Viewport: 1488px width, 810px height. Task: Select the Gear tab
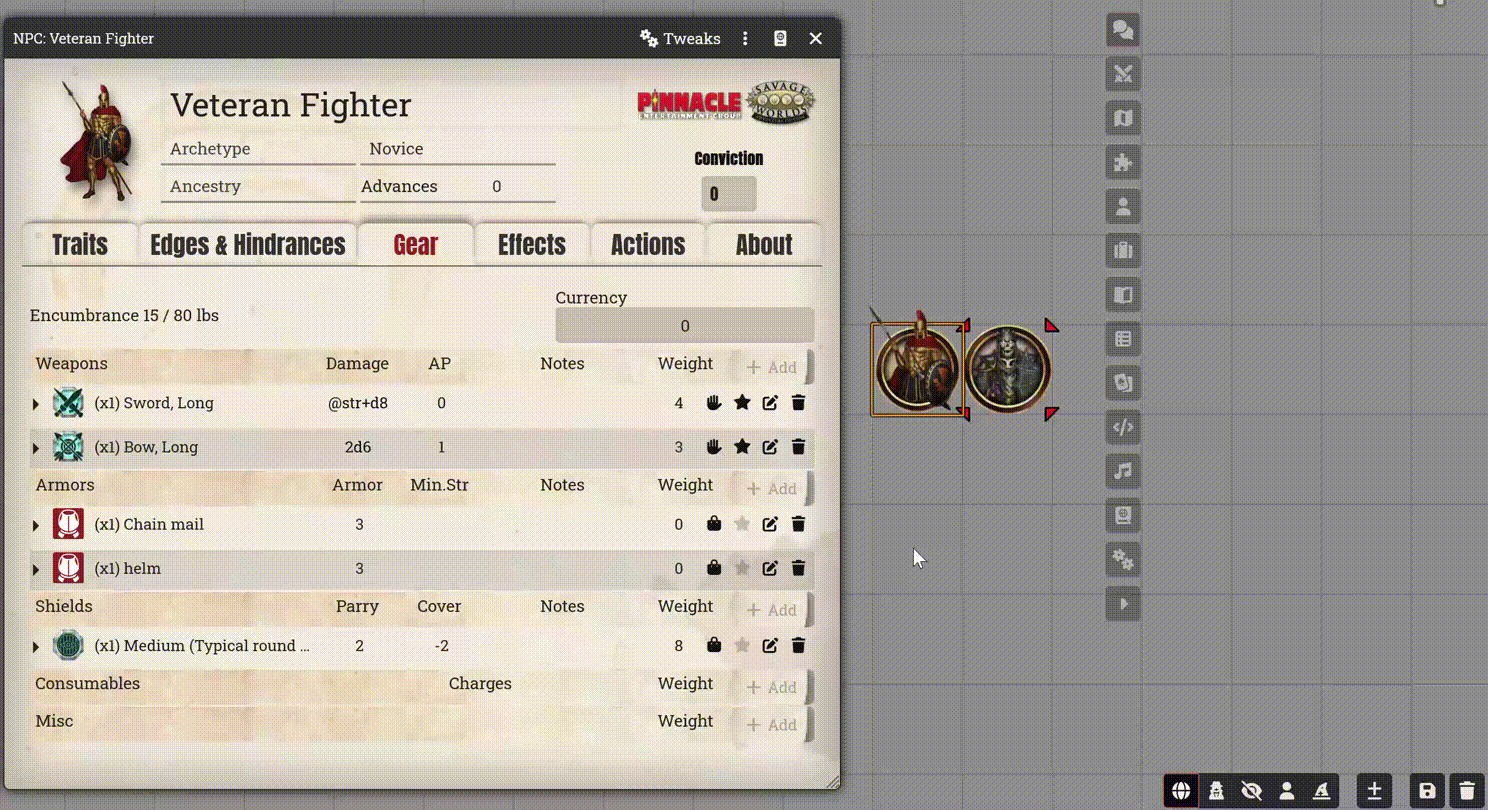coord(415,244)
